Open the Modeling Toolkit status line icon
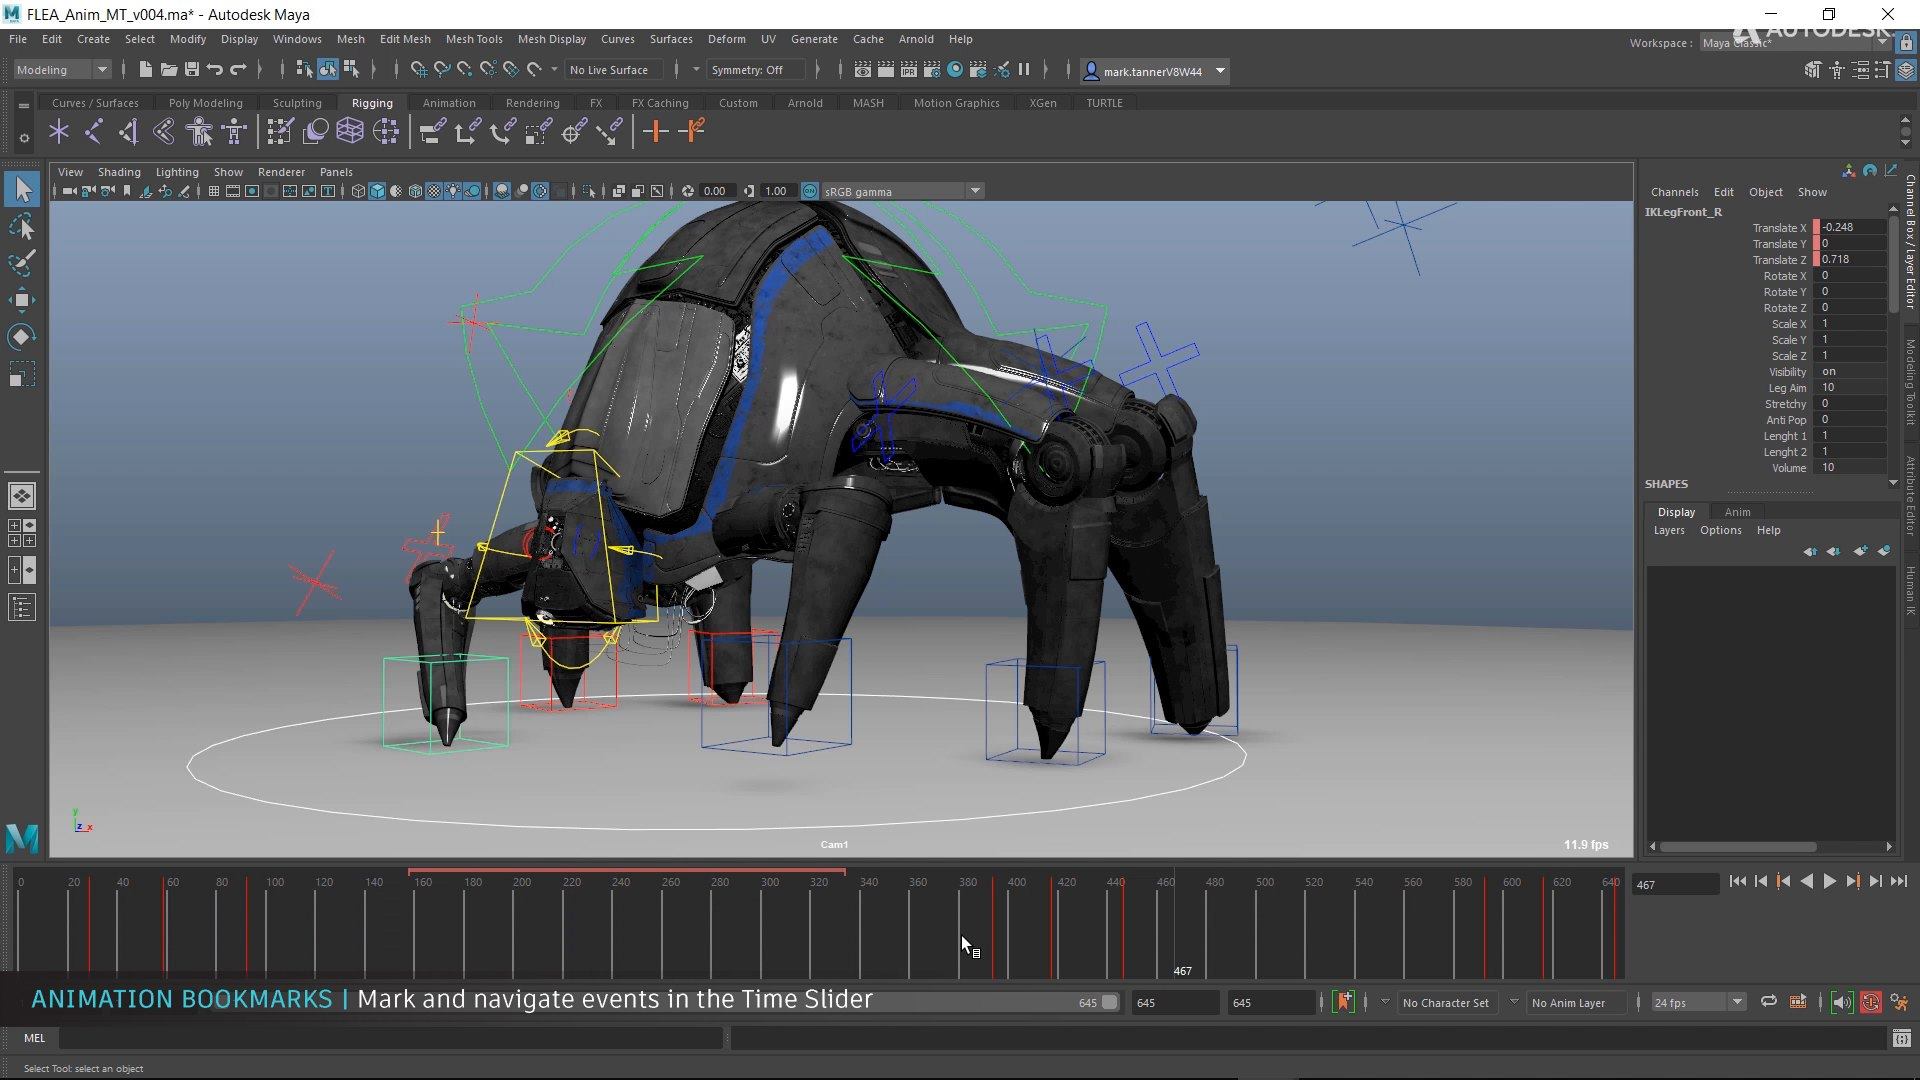 tap(1812, 70)
